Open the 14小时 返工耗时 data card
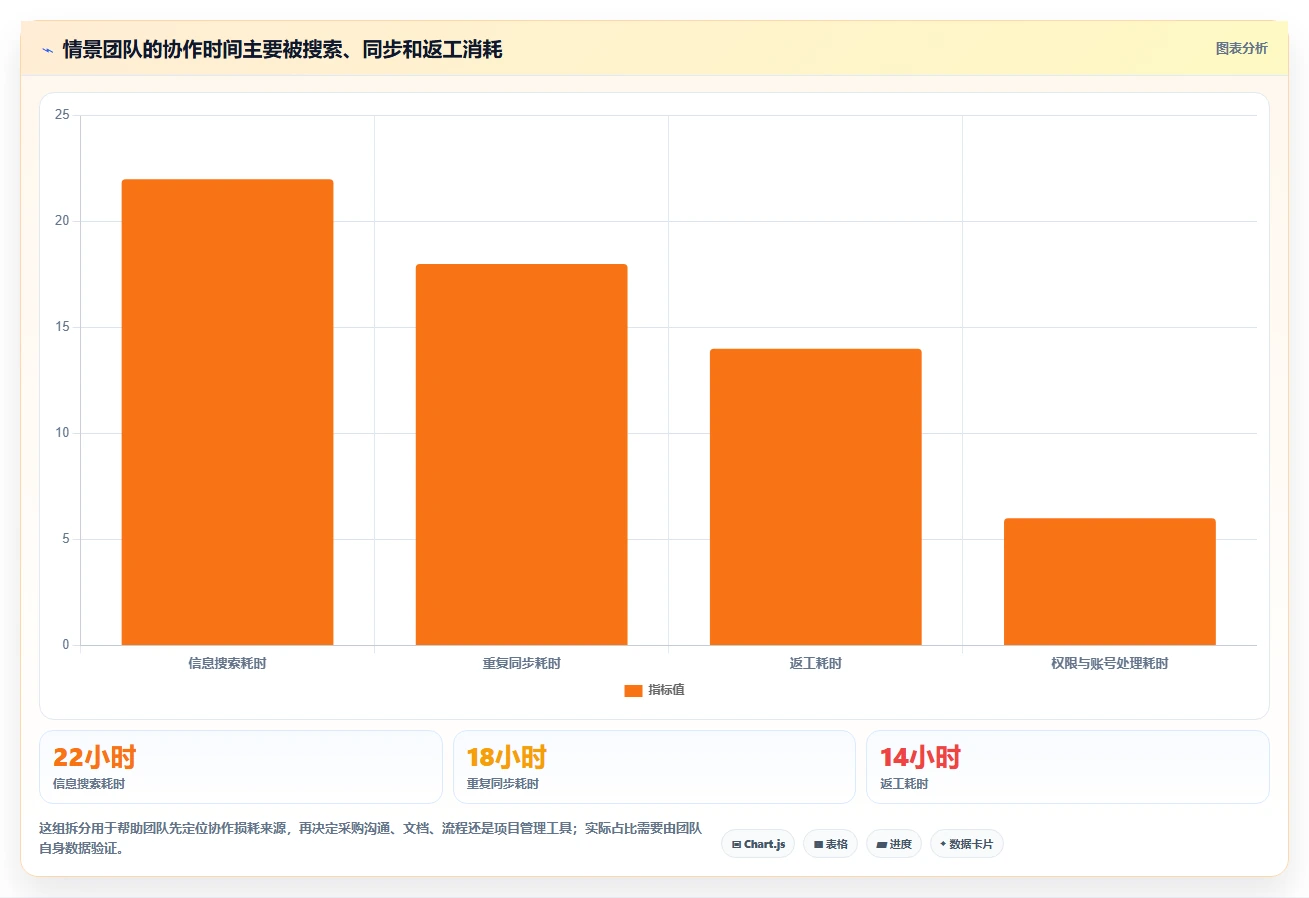This screenshot has width=1309, height=898. [x=1067, y=767]
